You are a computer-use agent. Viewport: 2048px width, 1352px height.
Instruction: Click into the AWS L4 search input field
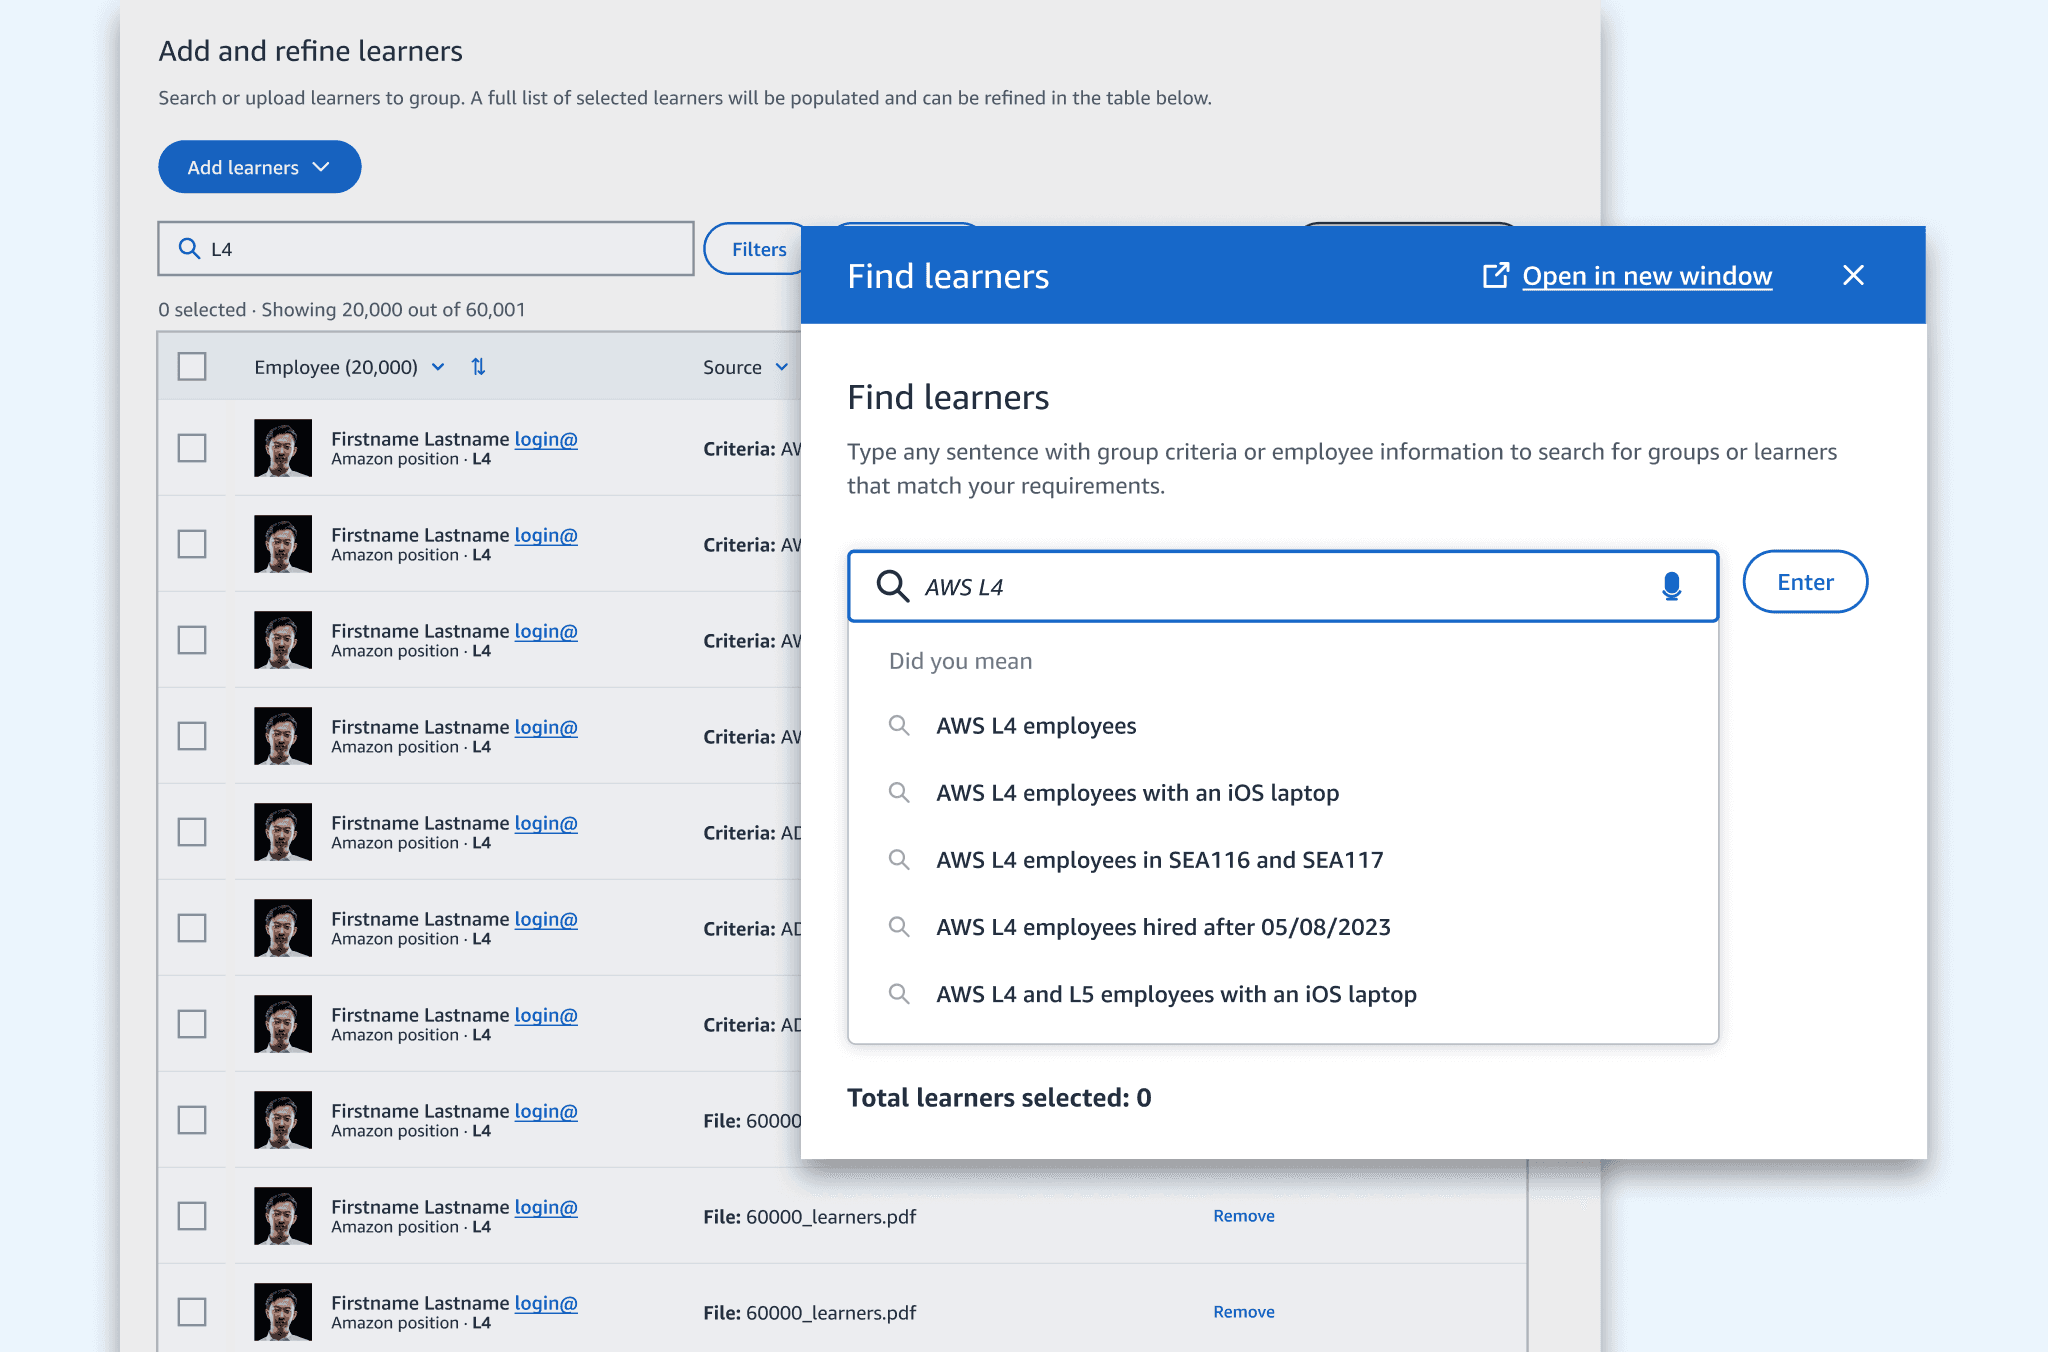tap(1280, 586)
